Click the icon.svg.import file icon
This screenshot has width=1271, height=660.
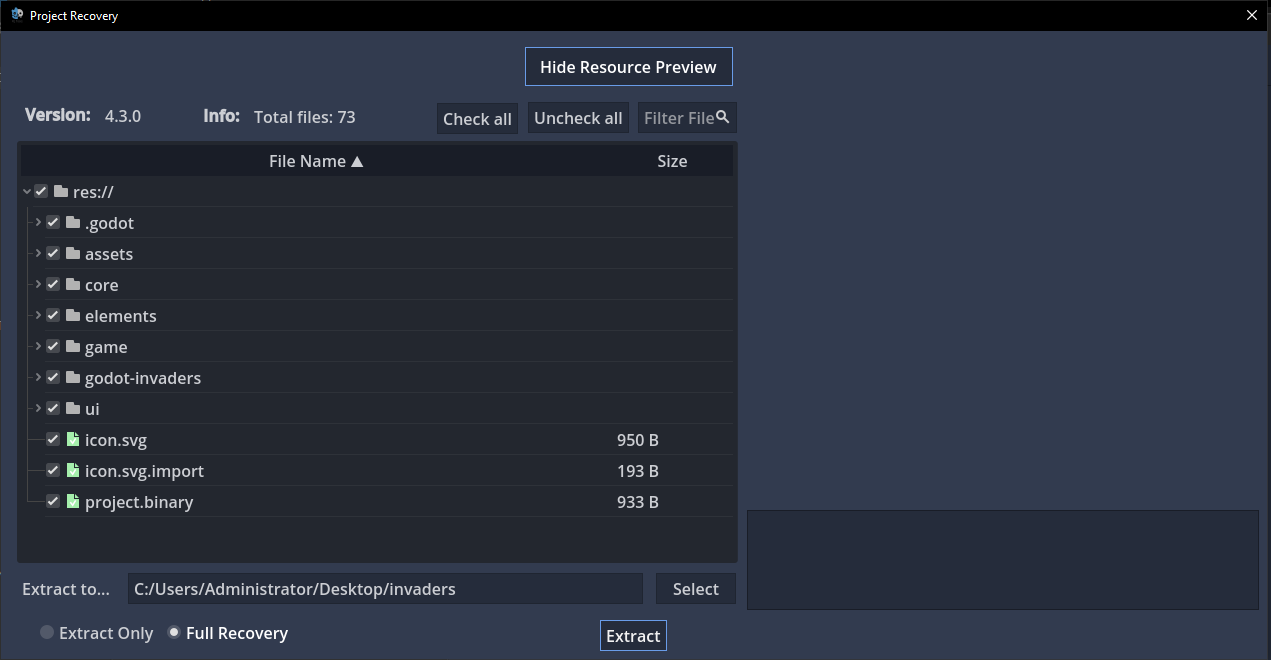pyautogui.click(x=72, y=471)
